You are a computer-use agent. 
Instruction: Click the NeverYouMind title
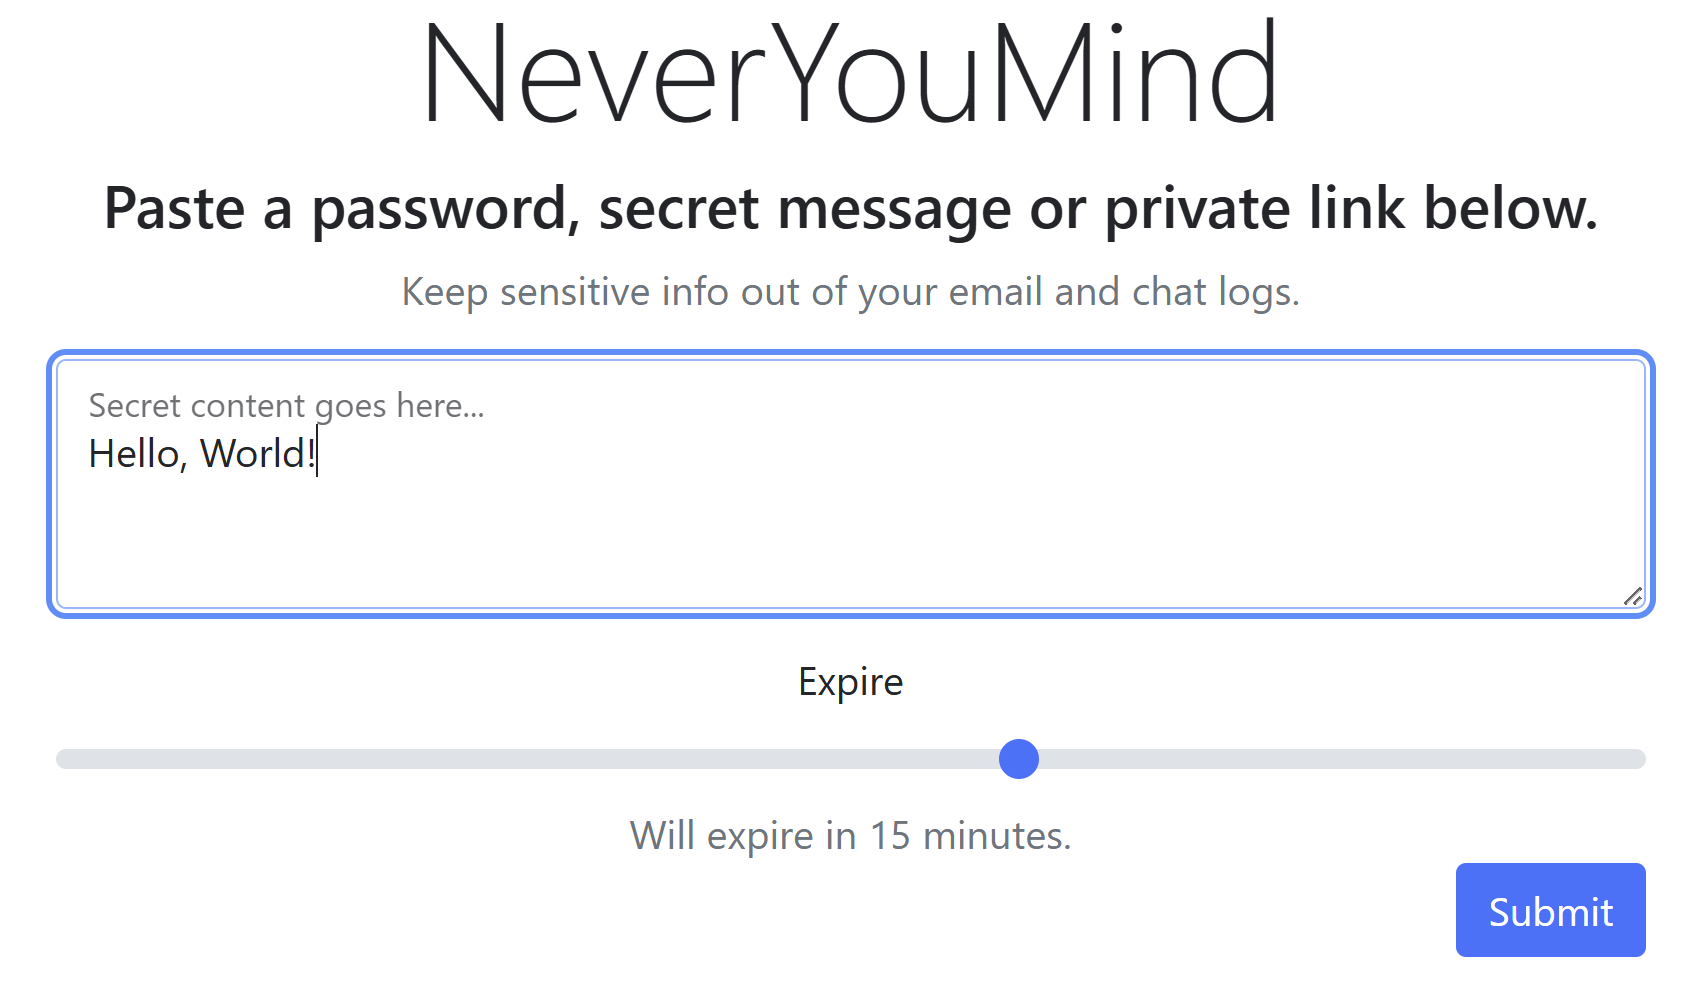(850, 75)
